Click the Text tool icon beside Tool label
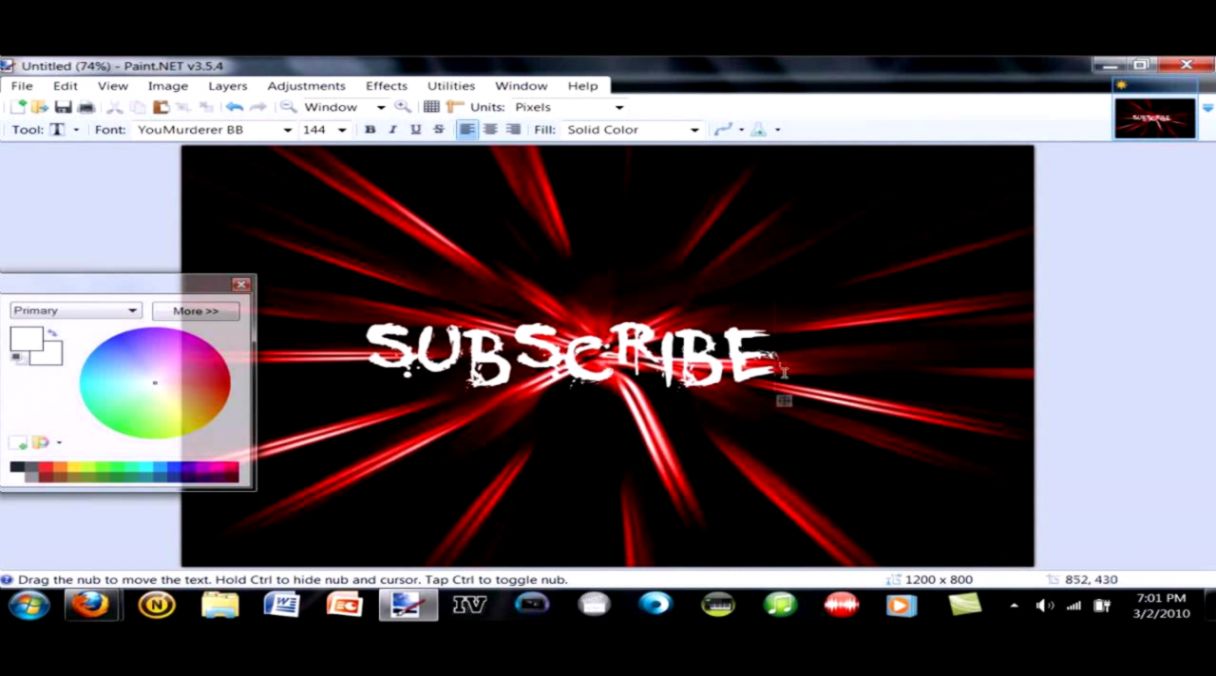This screenshot has height=676, width=1216. coord(58,130)
